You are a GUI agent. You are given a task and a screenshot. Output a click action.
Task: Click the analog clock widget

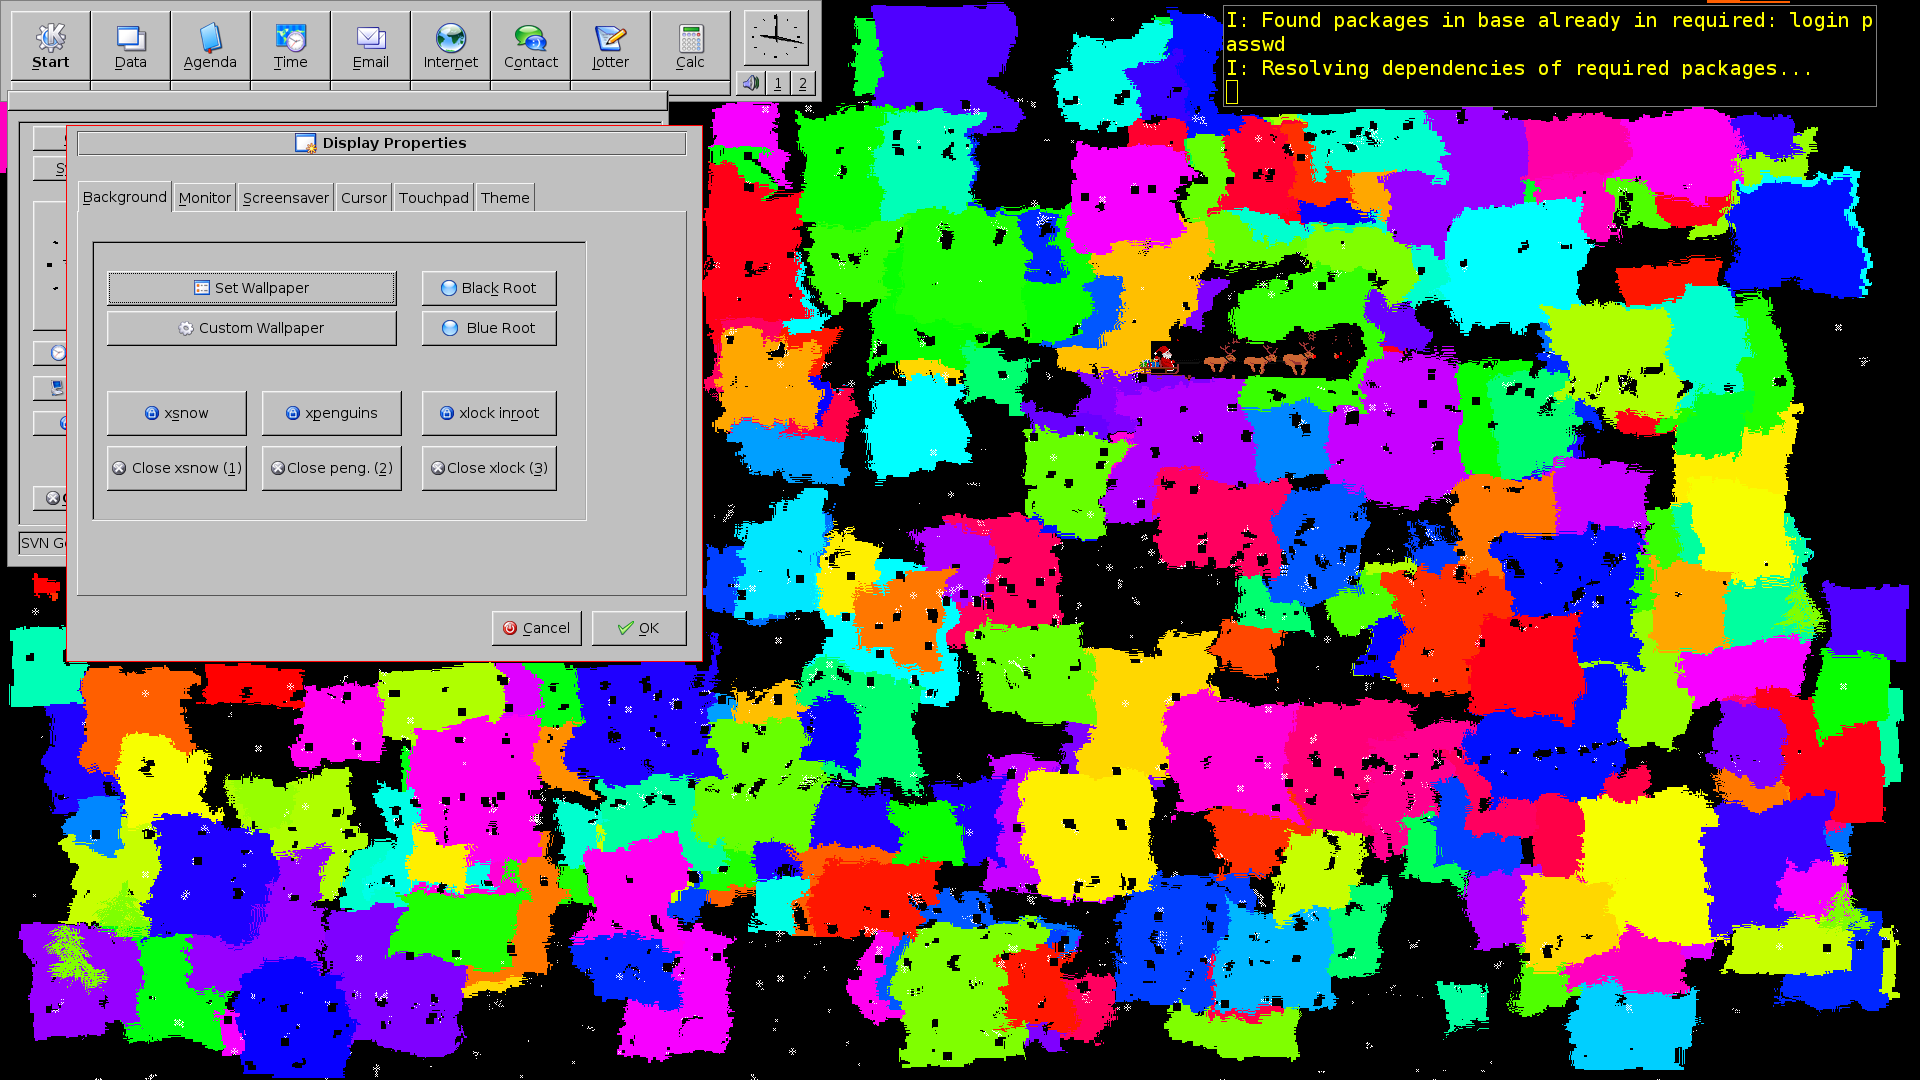[776, 38]
